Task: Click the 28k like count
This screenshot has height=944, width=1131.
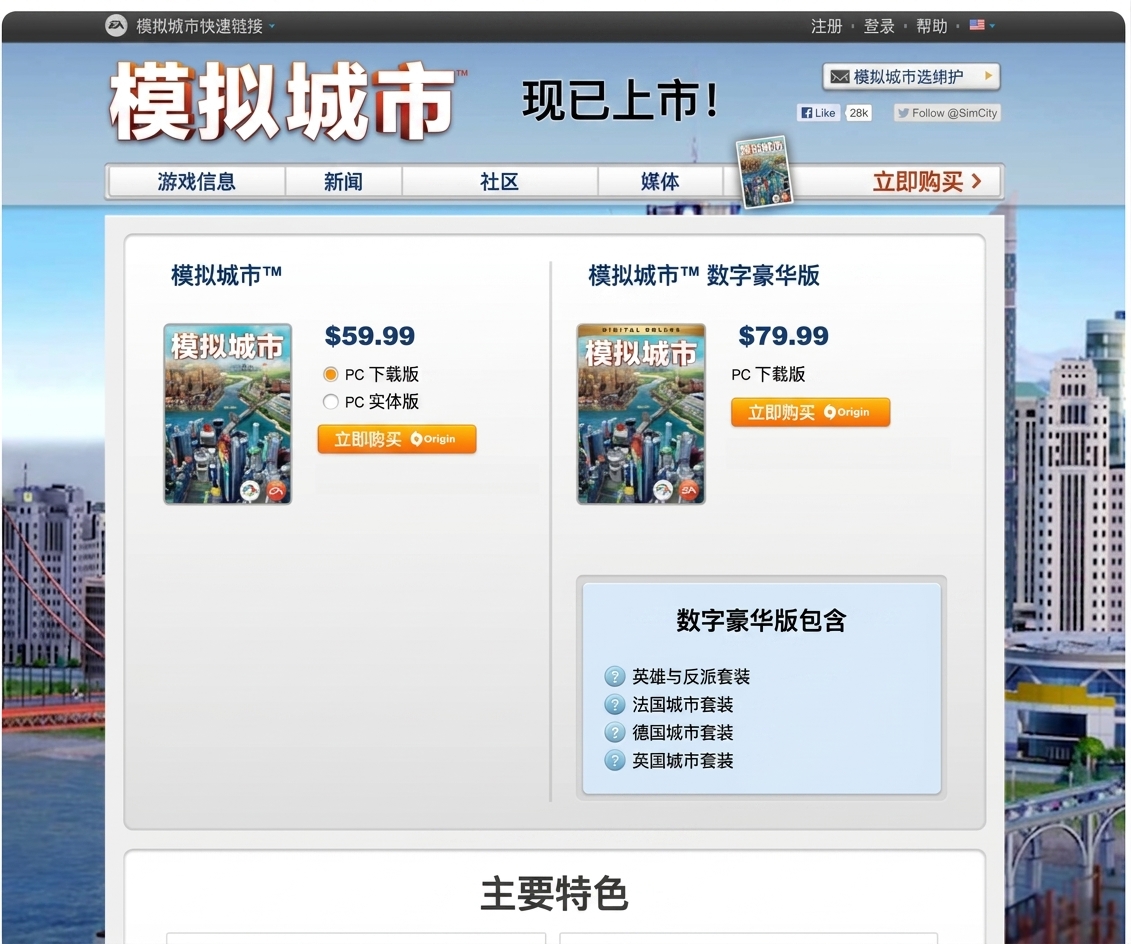Action: (x=858, y=113)
